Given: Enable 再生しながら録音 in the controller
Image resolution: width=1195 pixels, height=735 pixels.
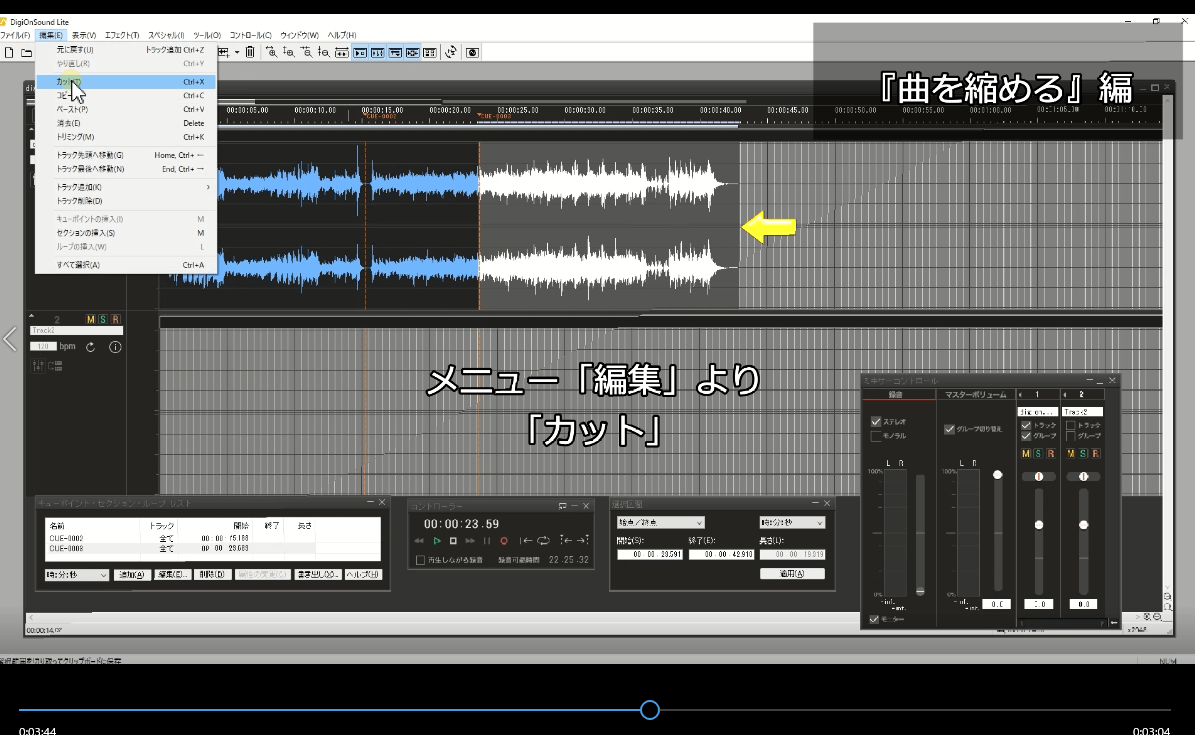Looking at the screenshot, I should pos(420,560).
